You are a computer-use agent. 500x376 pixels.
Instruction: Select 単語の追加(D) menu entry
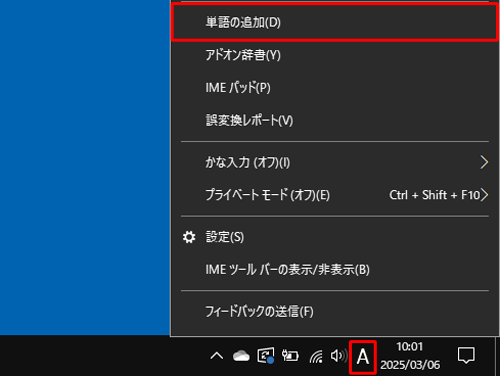[335, 23]
